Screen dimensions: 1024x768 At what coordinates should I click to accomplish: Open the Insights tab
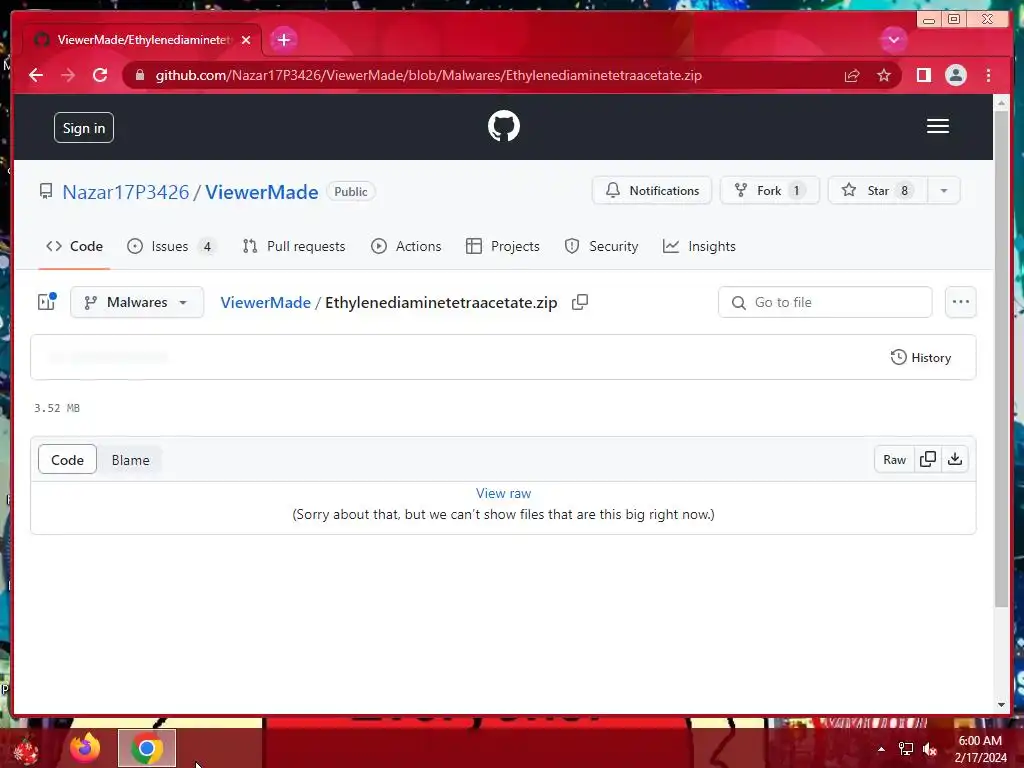click(699, 246)
